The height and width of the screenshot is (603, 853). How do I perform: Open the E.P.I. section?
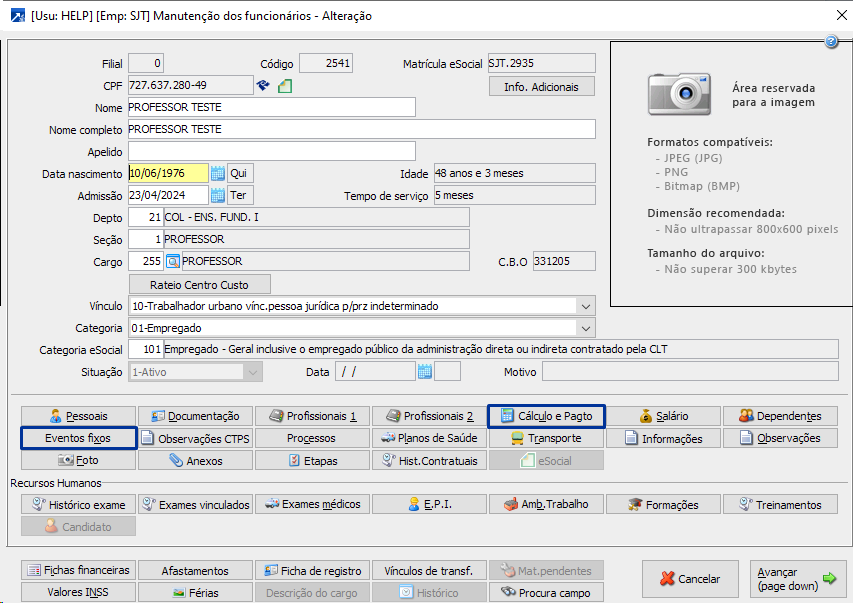tap(429, 504)
